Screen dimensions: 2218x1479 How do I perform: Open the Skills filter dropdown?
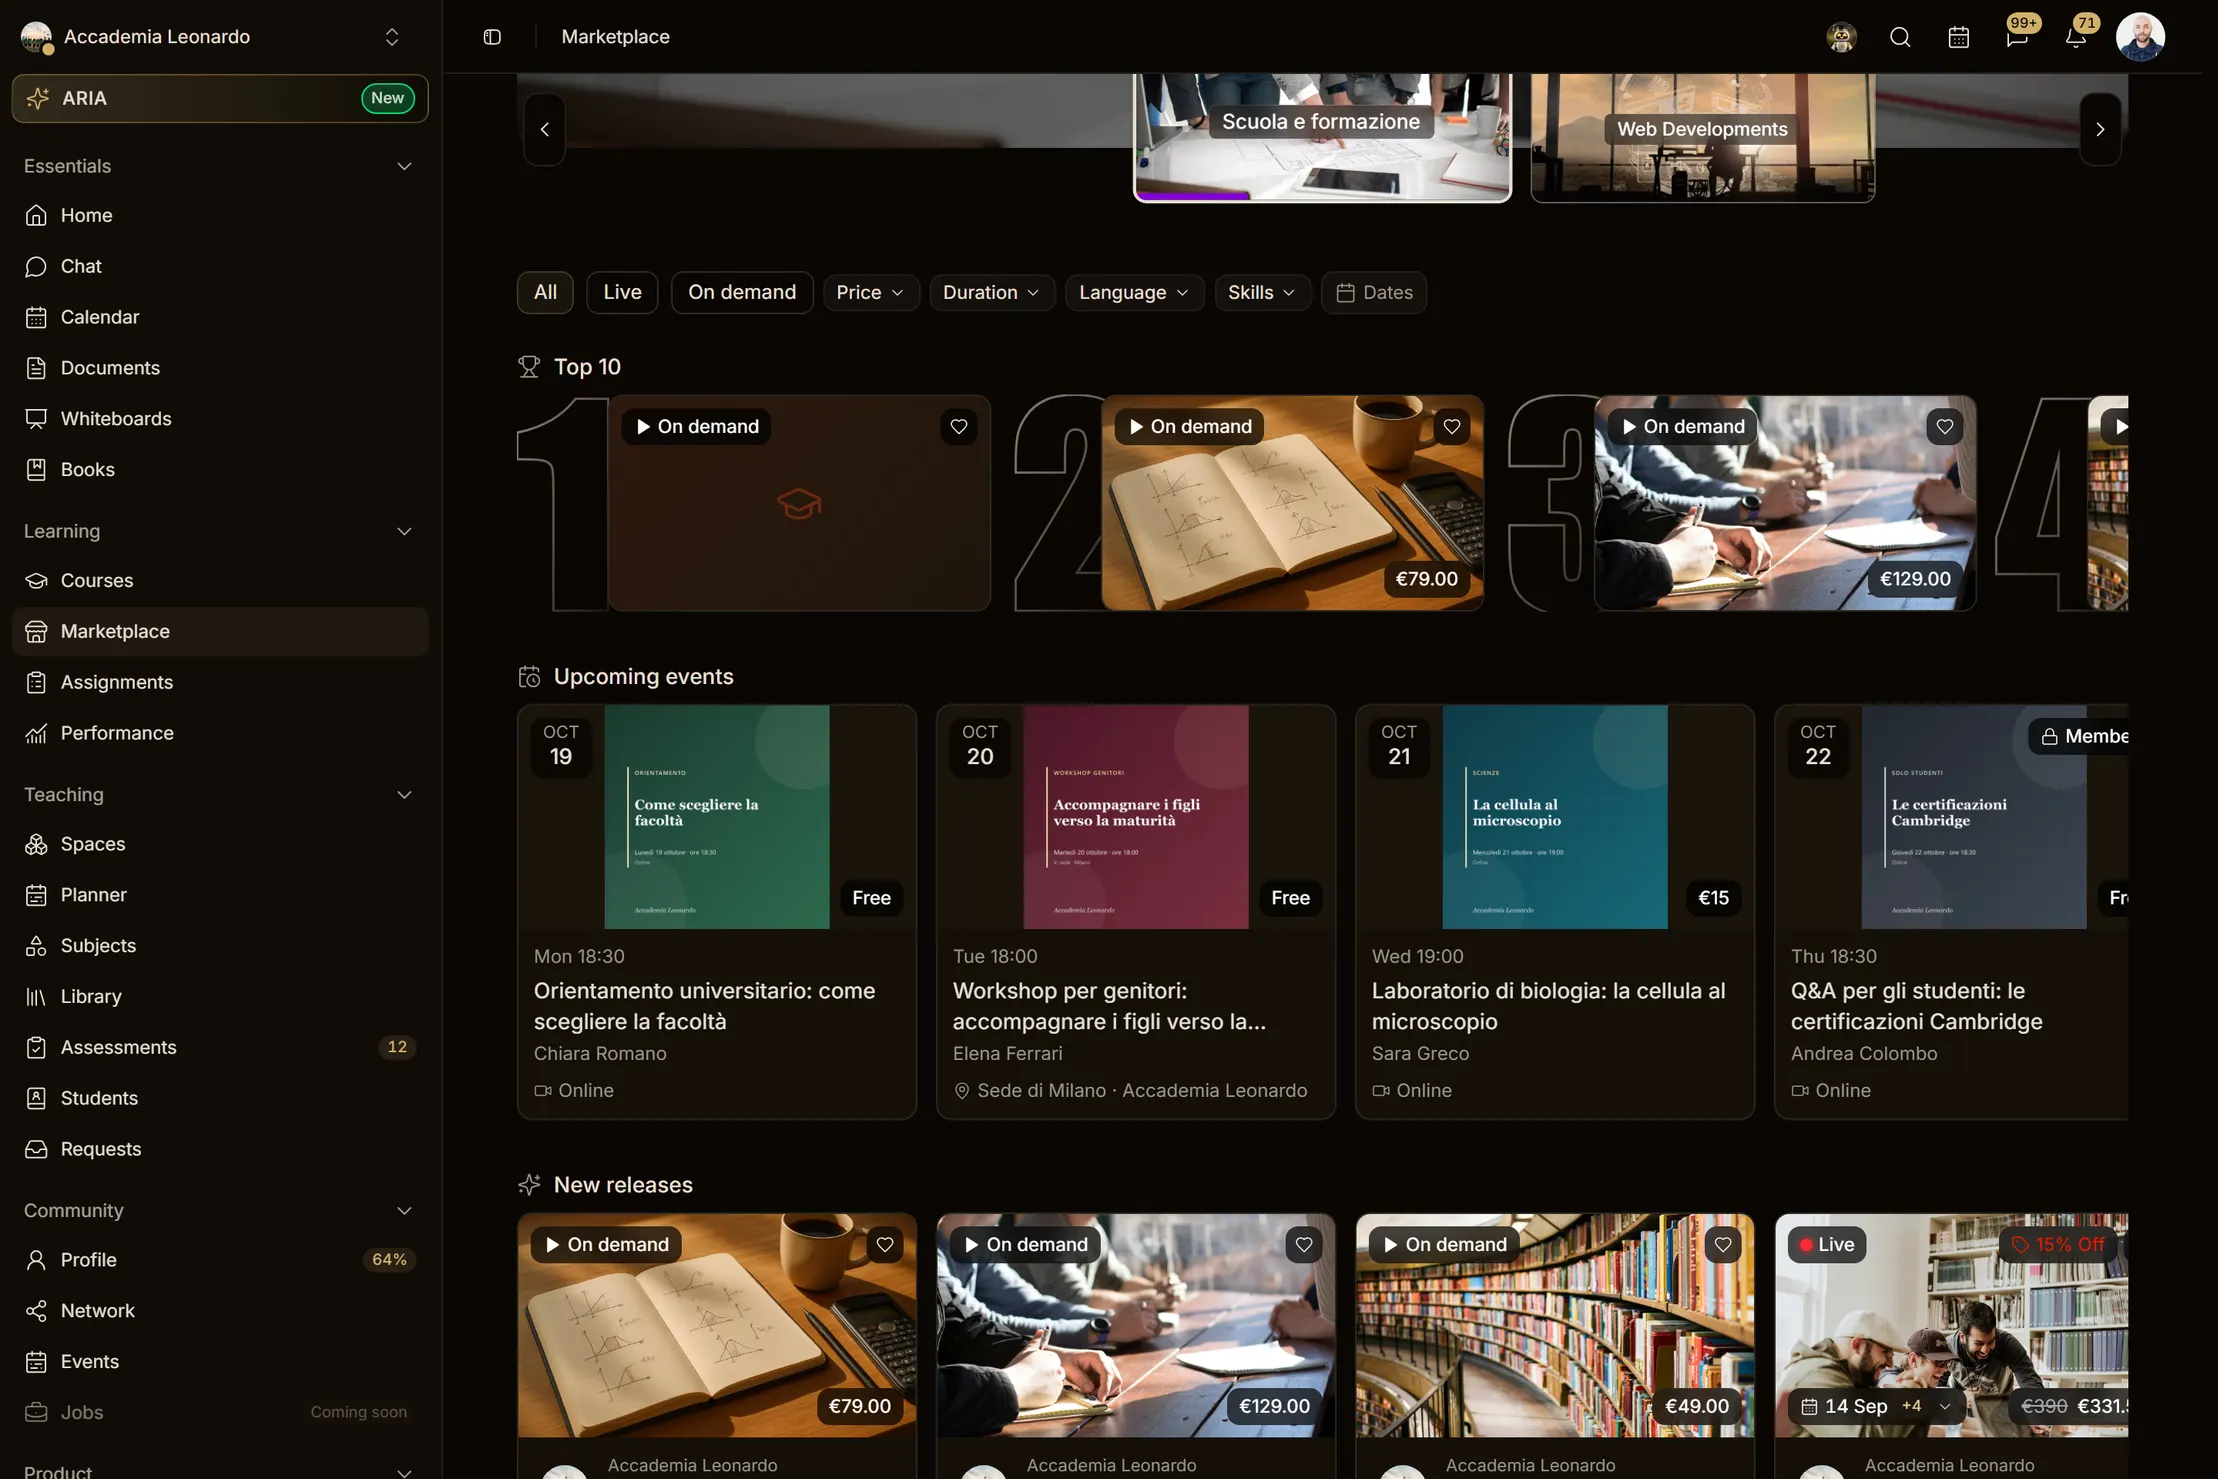(1262, 292)
